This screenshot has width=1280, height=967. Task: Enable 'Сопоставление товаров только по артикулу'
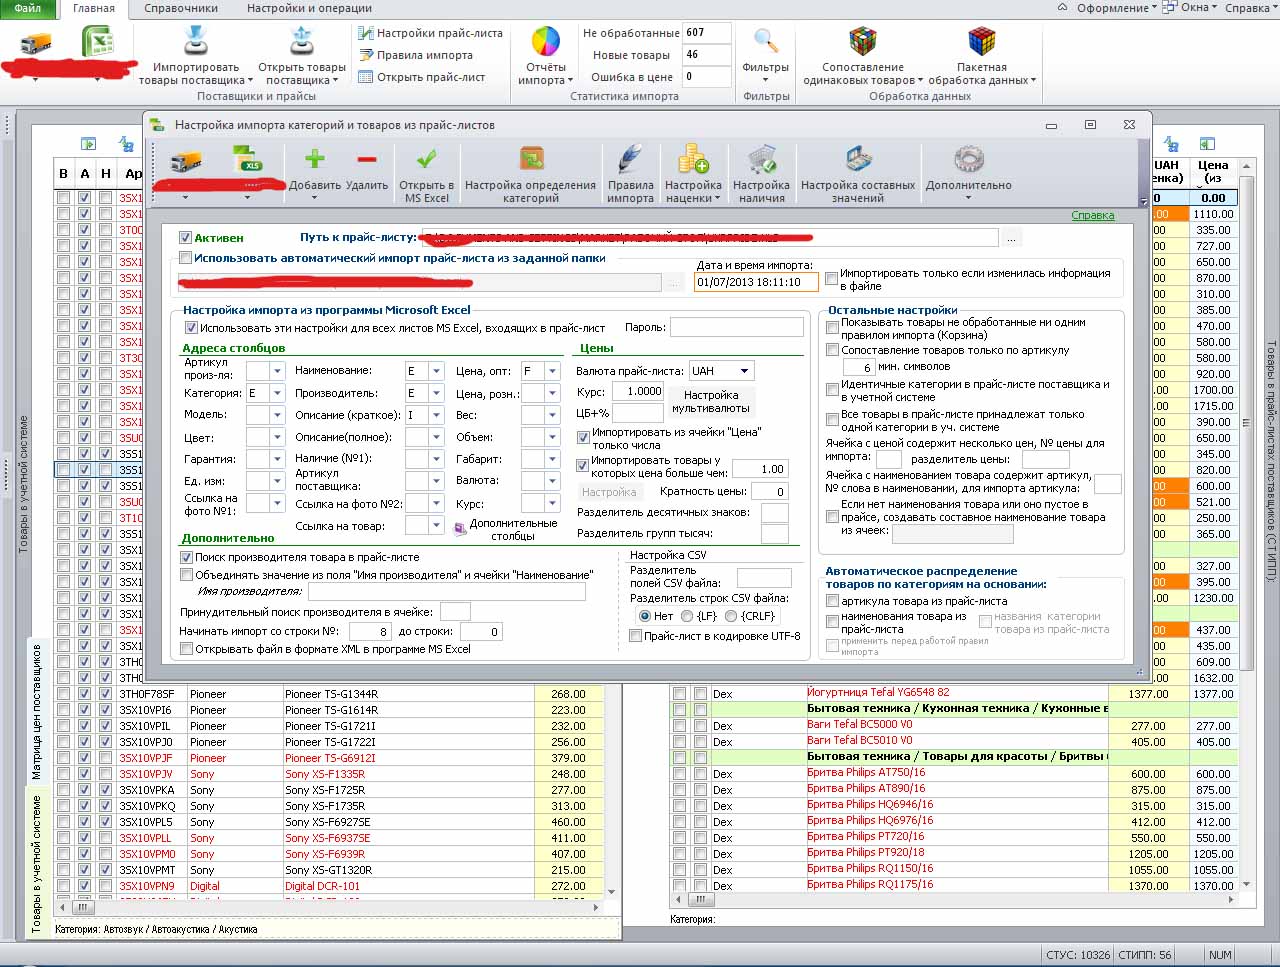(x=832, y=350)
